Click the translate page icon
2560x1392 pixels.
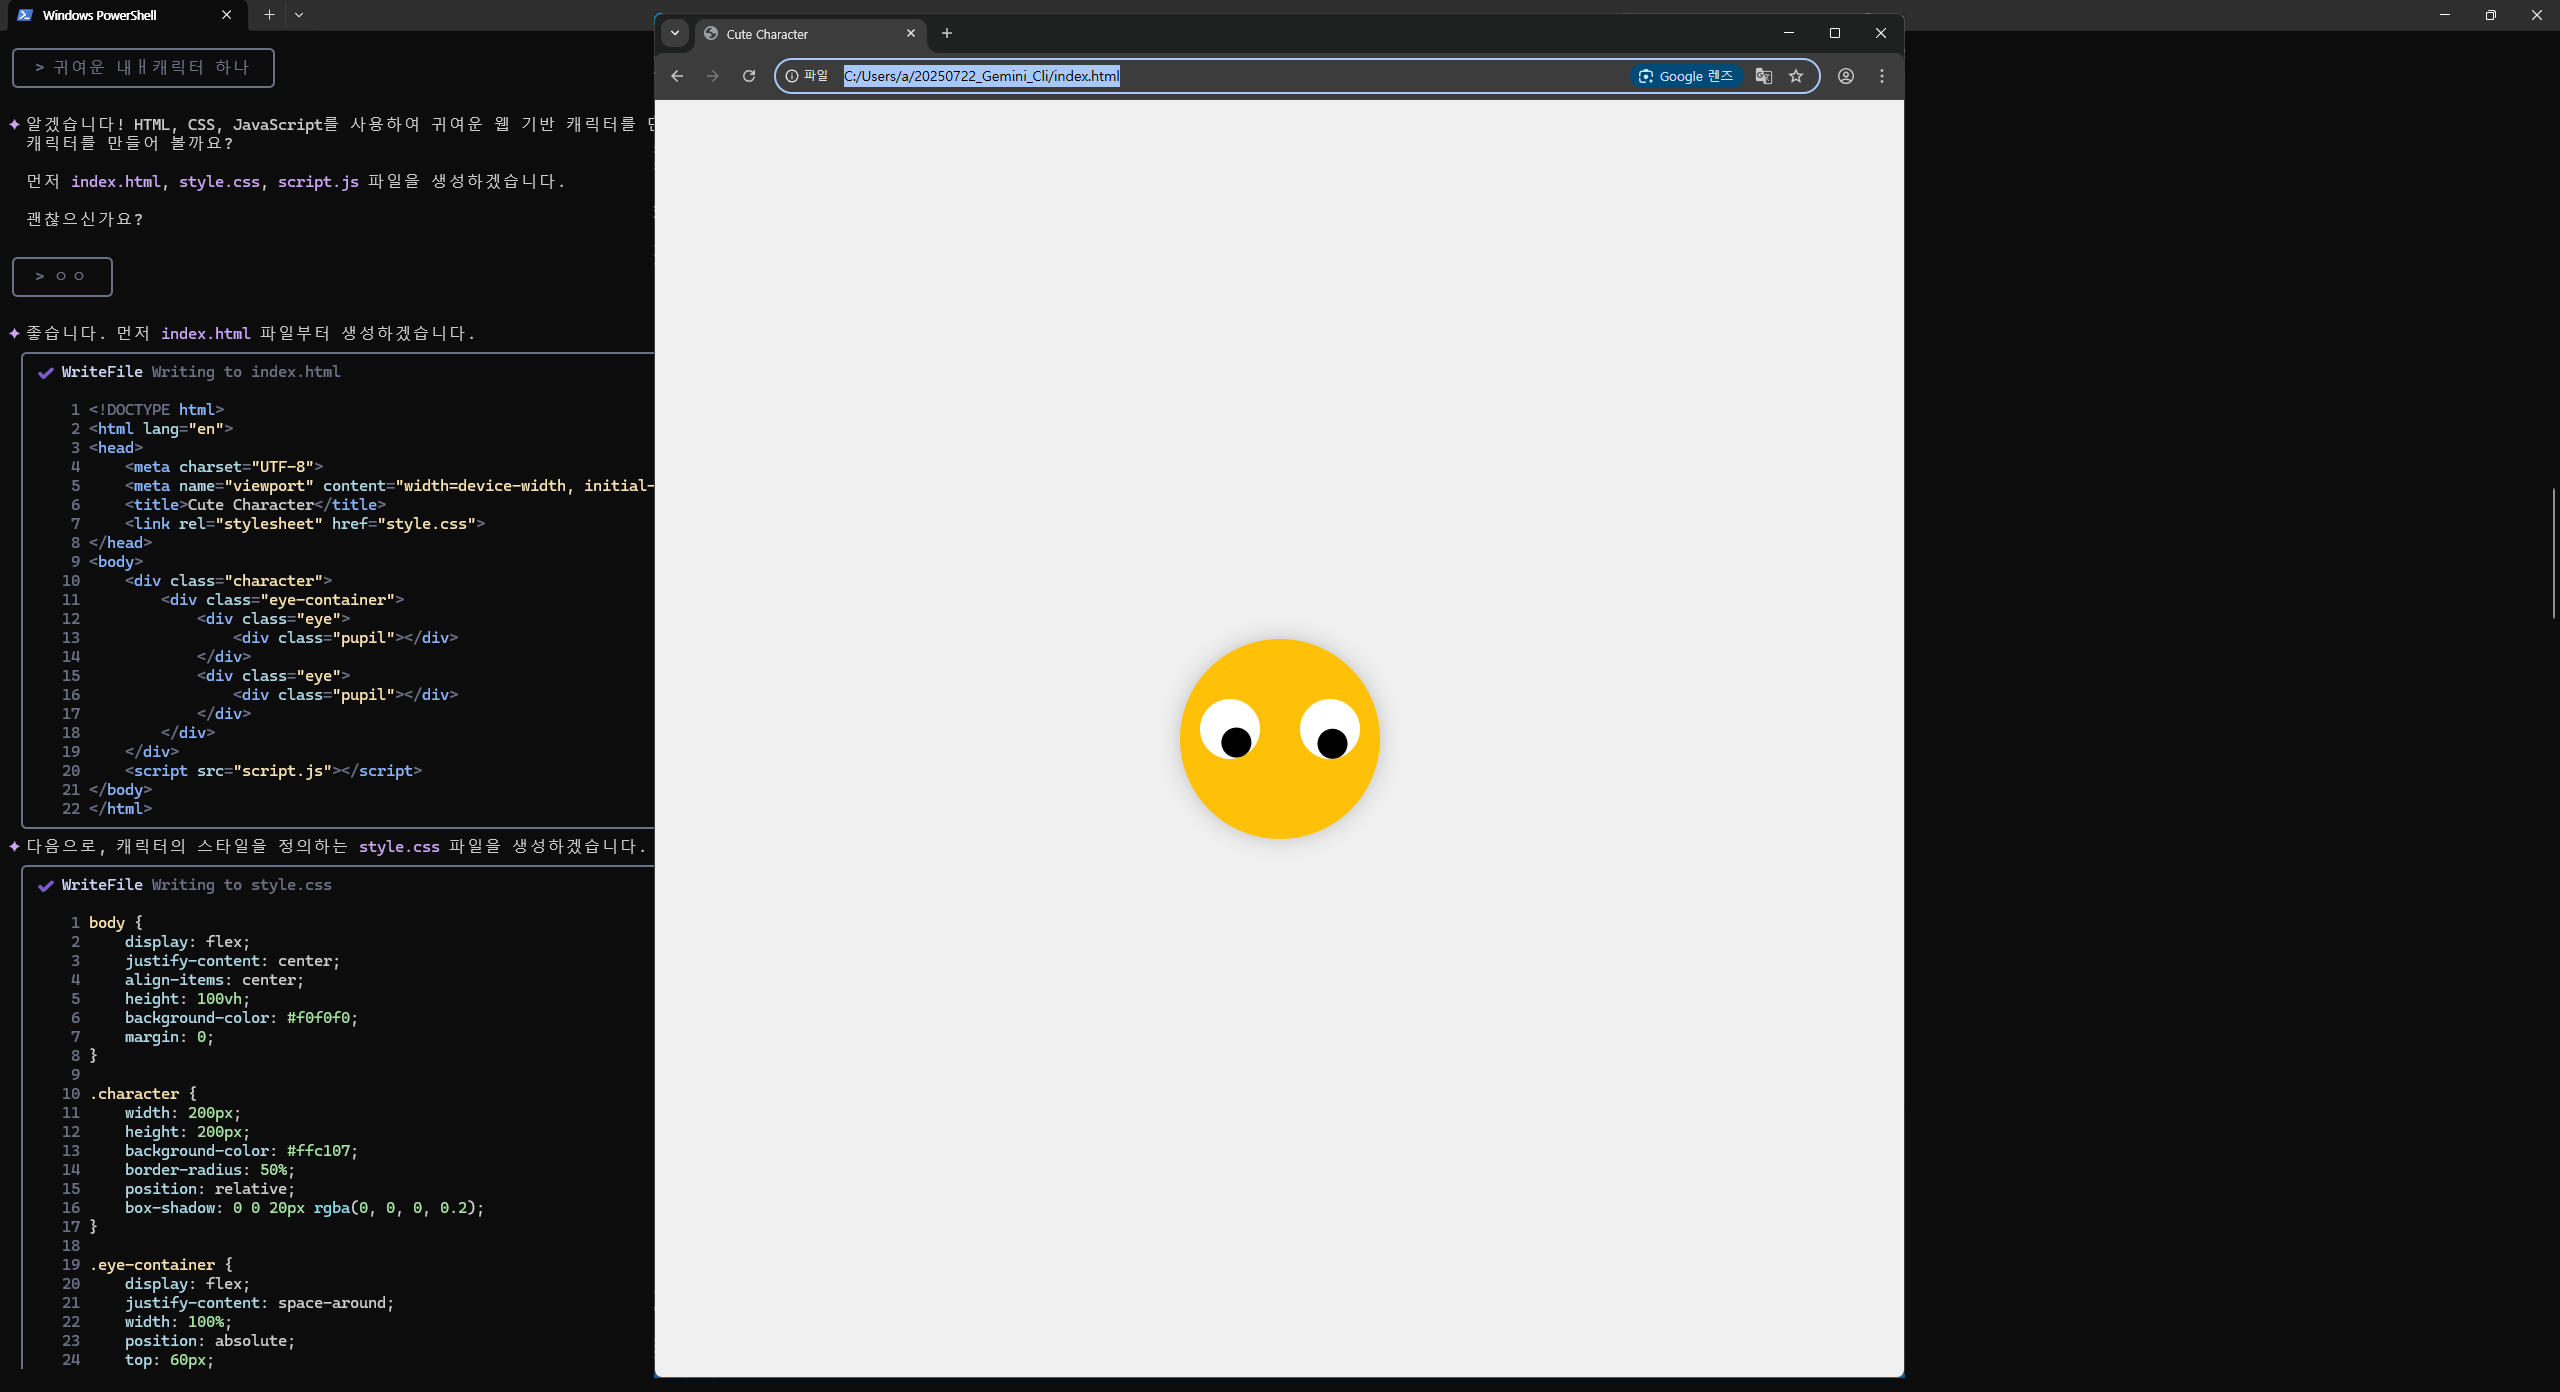(x=1763, y=76)
